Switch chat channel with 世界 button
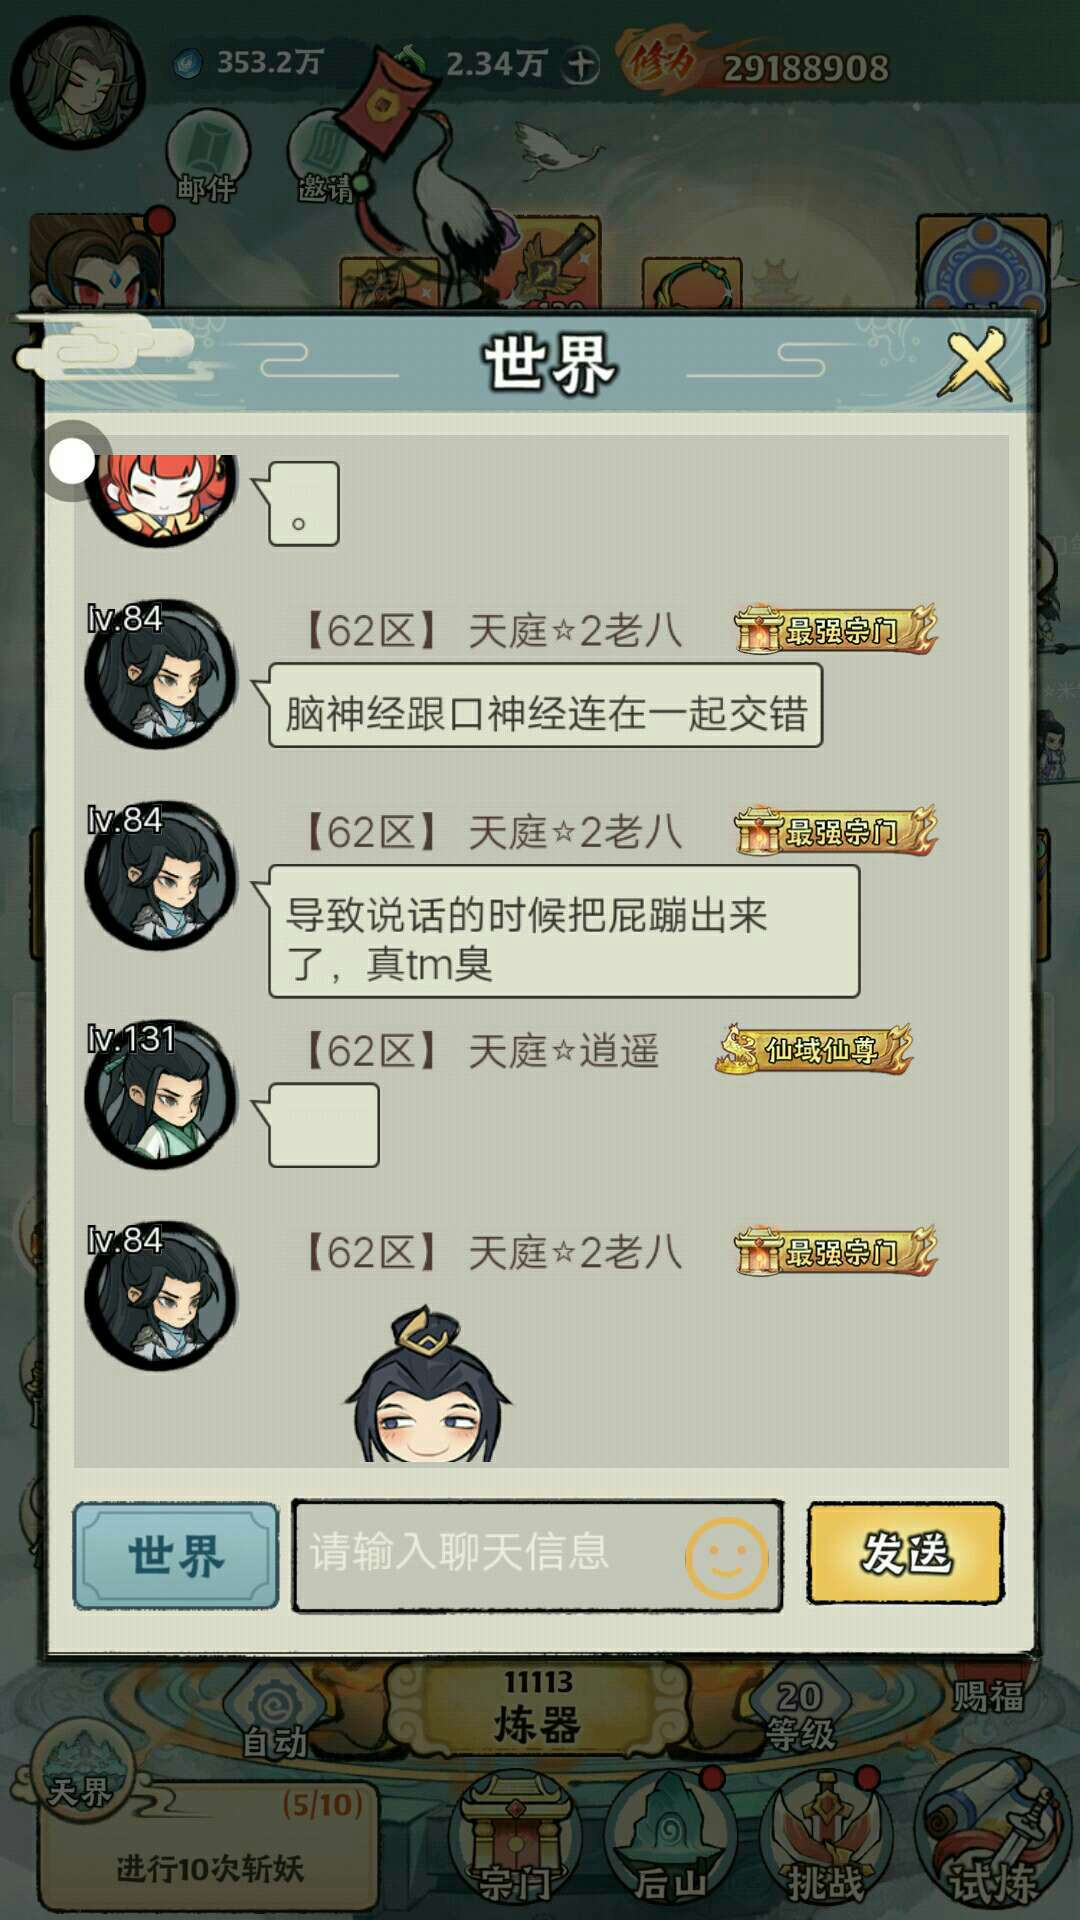1080x1920 pixels. pos(175,1555)
